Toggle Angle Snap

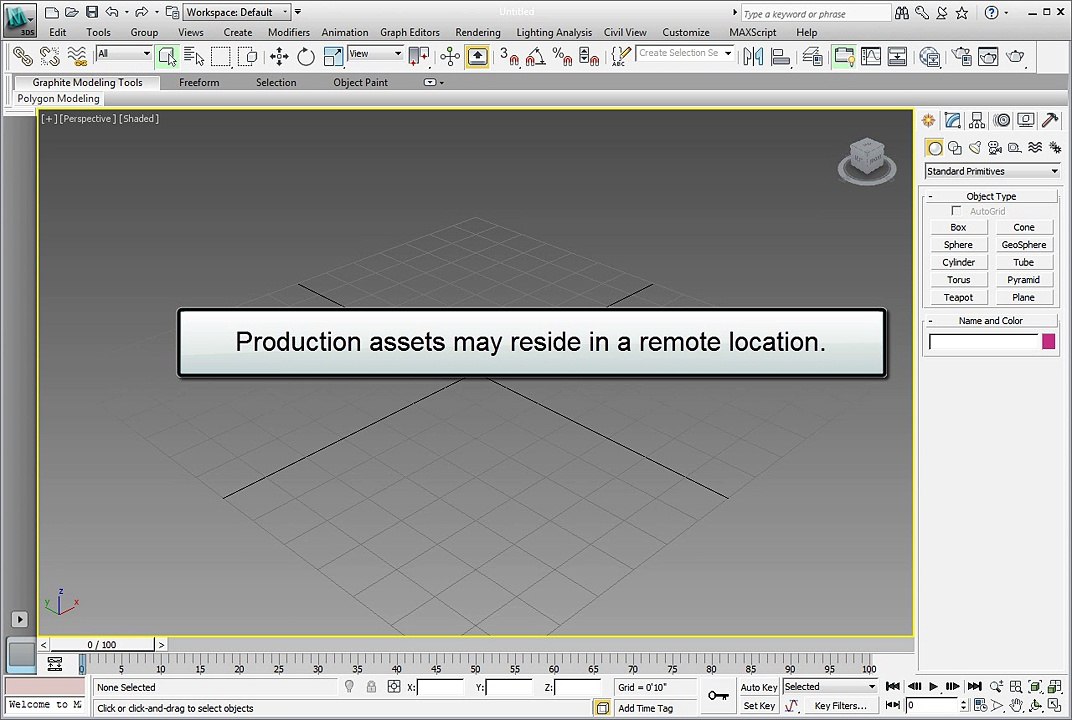click(535, 56)
